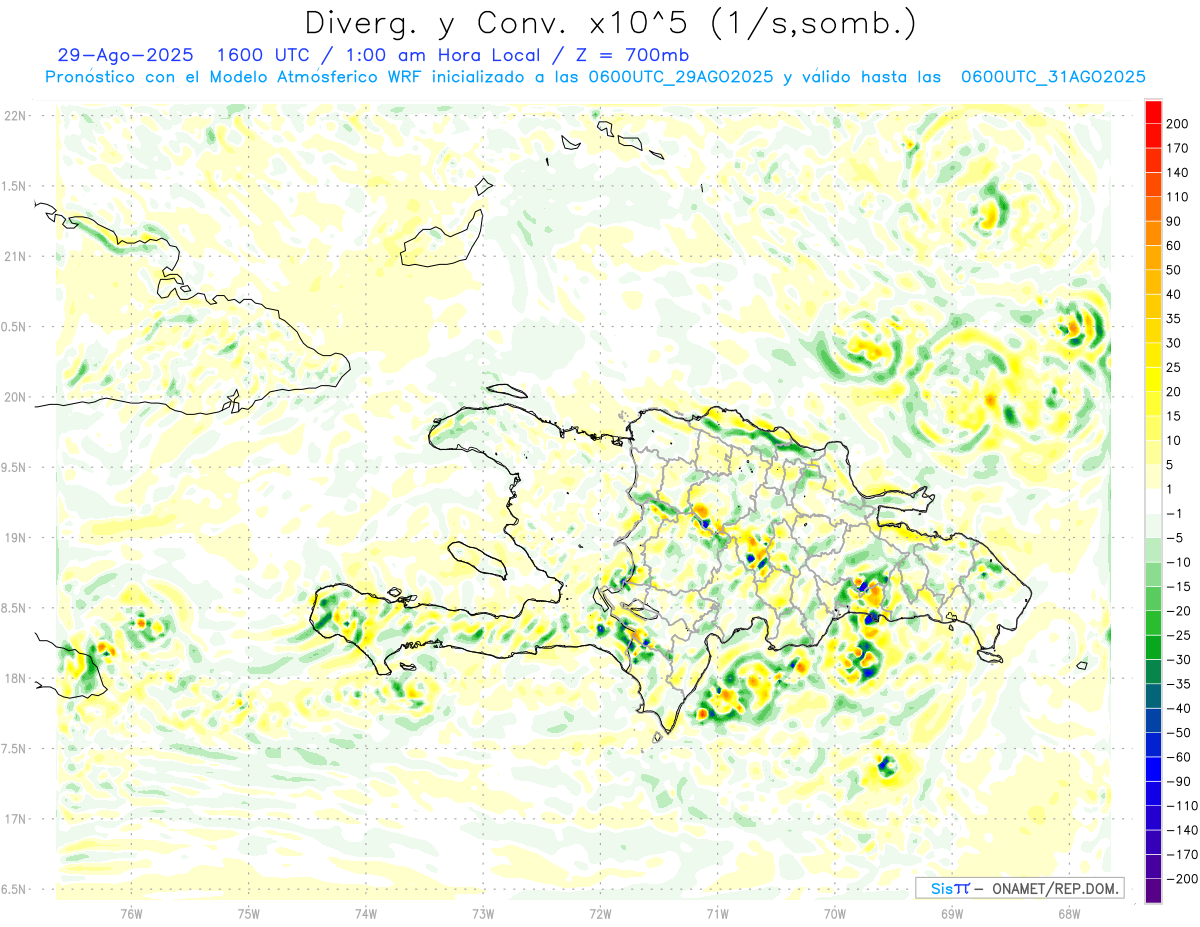This screenshot has width=1200, height=927.
Task: Click the latitude label '19N'
Action: tap(15, 537)
